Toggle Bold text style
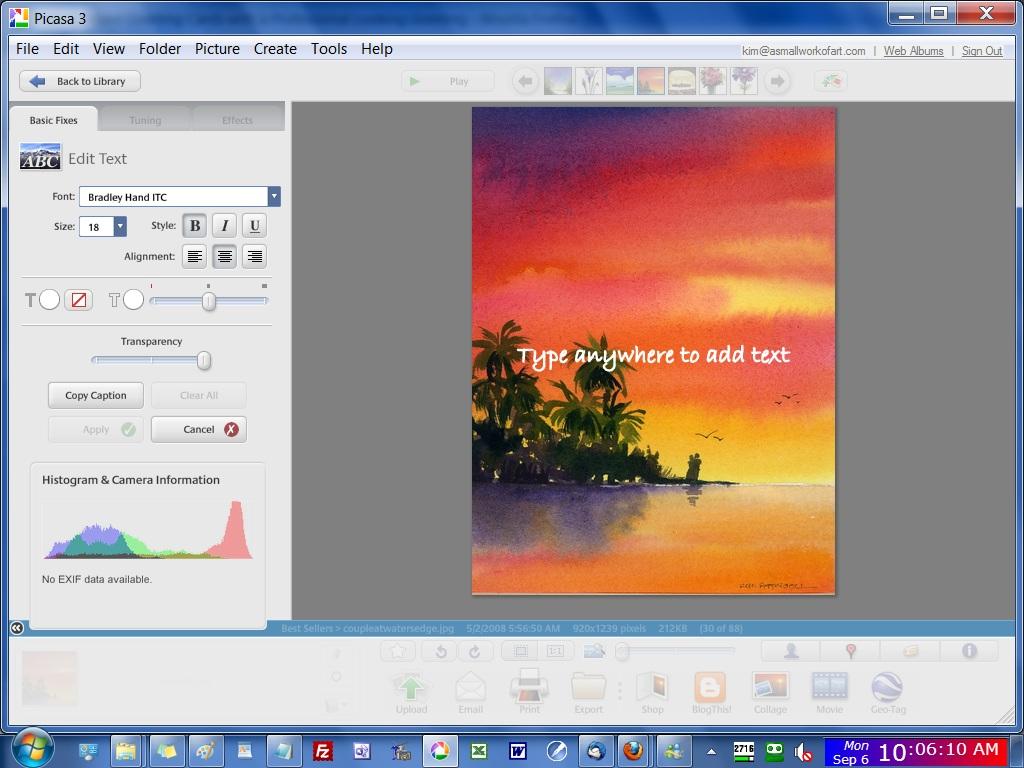This screenshot has height=768, width=1024. pos(195,226)
